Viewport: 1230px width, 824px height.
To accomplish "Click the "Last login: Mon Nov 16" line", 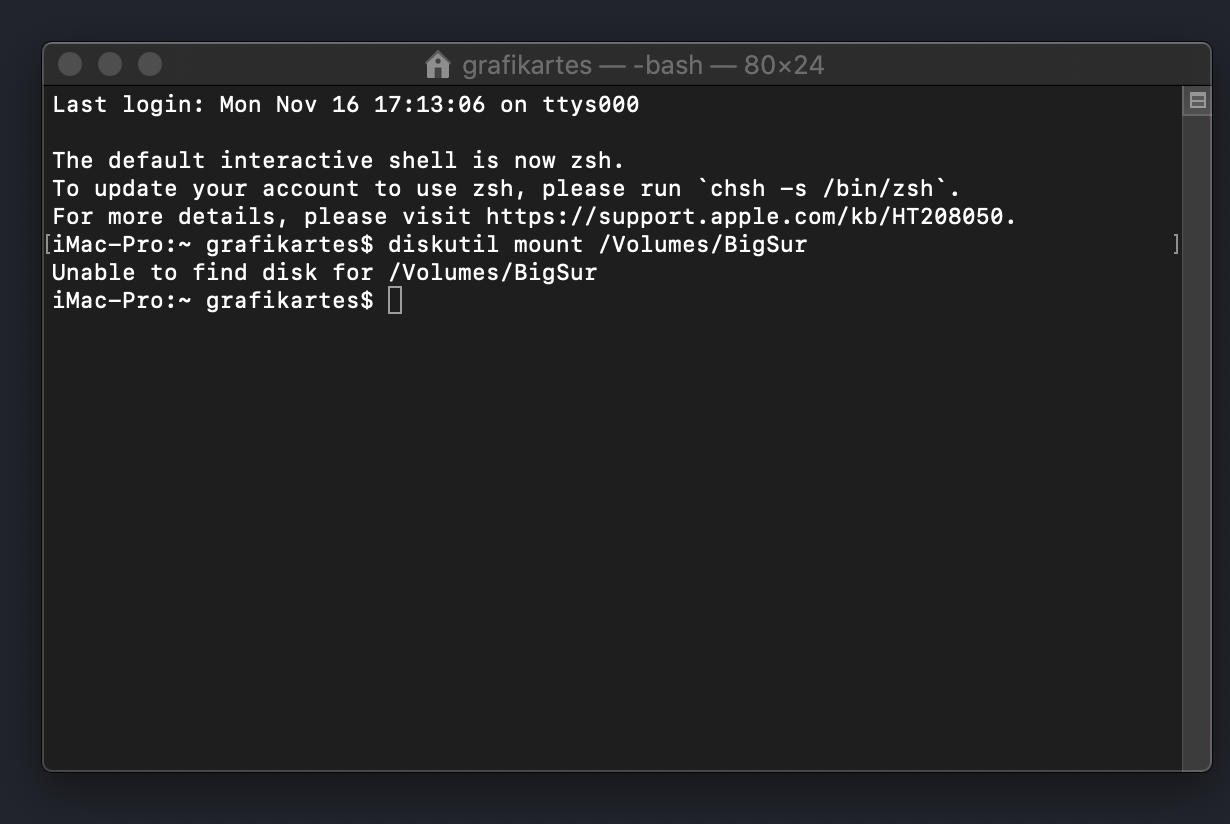I will coord(345,104).
